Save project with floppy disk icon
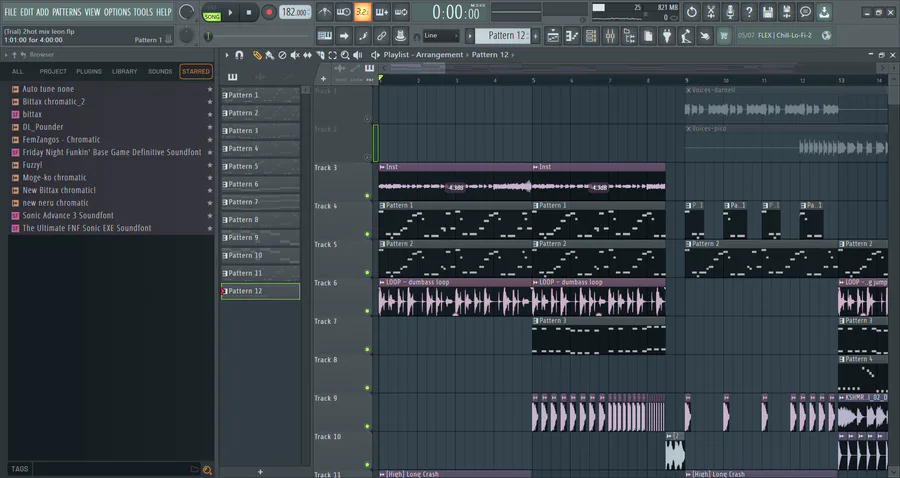 click(x=767, y=12)
